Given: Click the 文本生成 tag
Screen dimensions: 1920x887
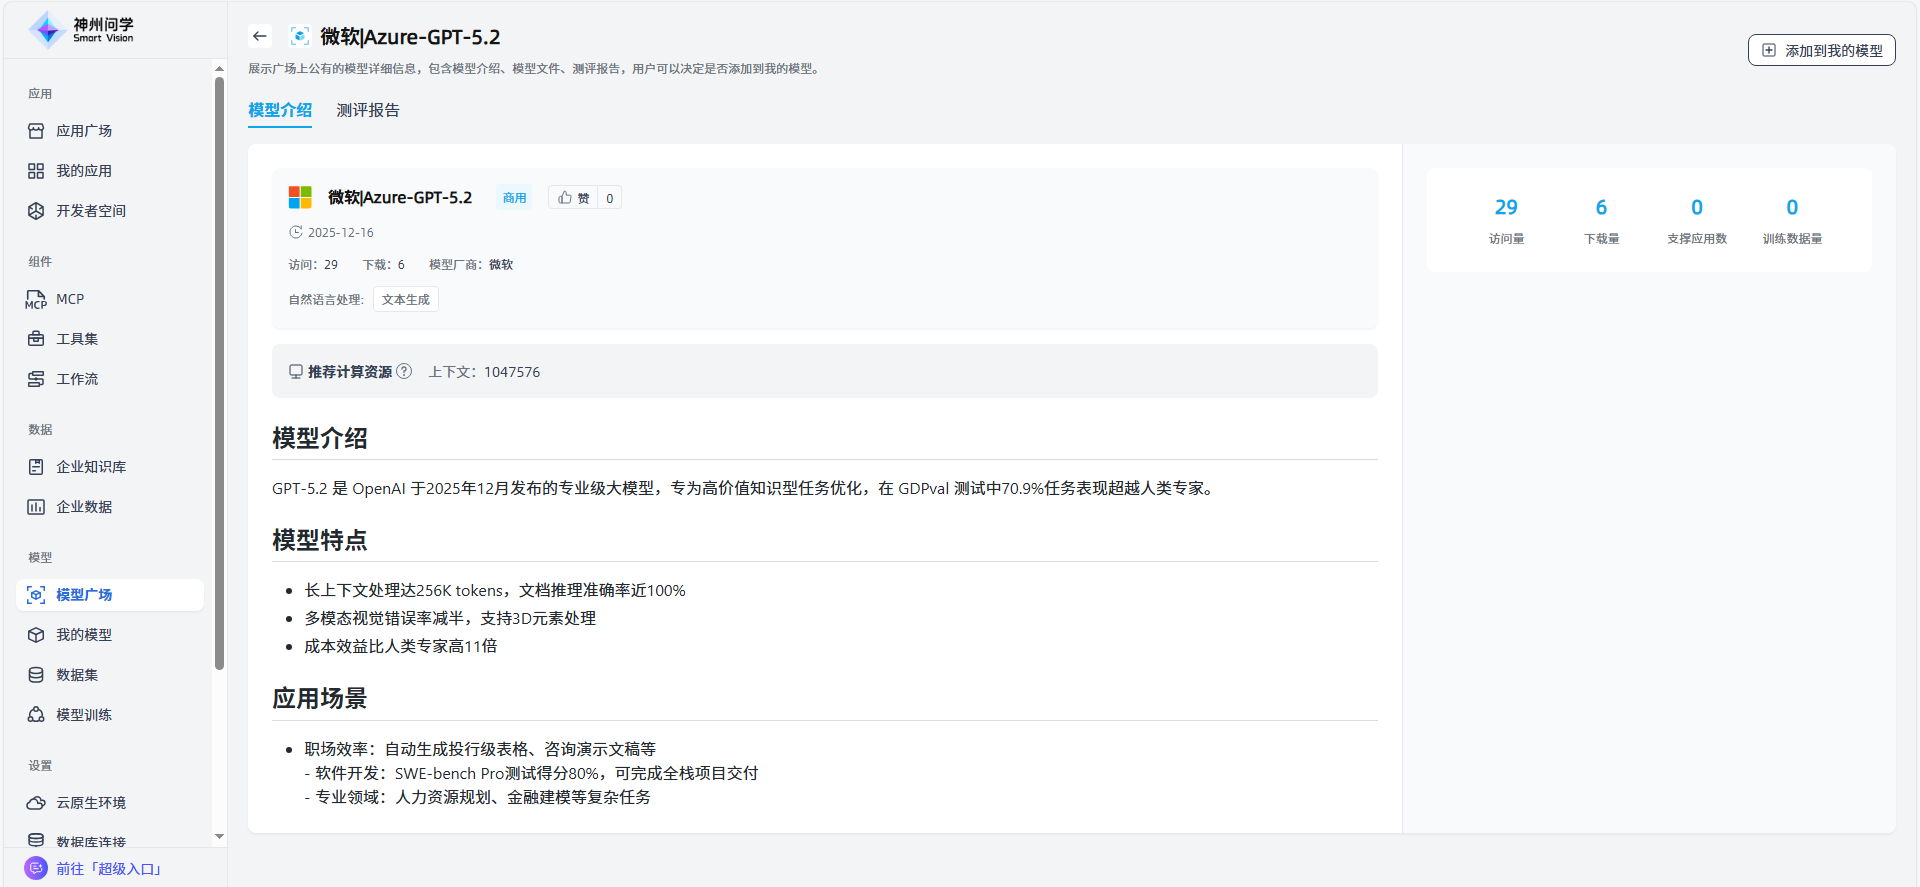Looking at the screenshot, I should tap(405, 300).
